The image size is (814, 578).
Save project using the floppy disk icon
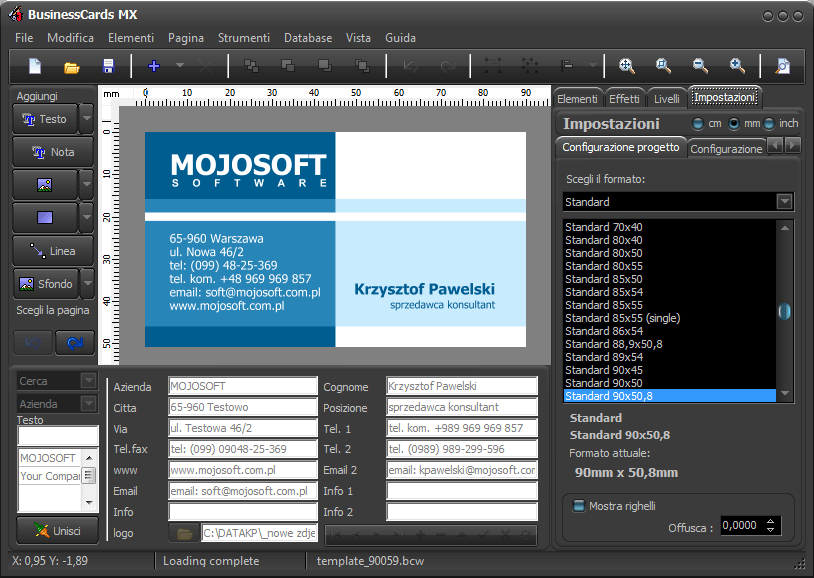pos(108,66)
